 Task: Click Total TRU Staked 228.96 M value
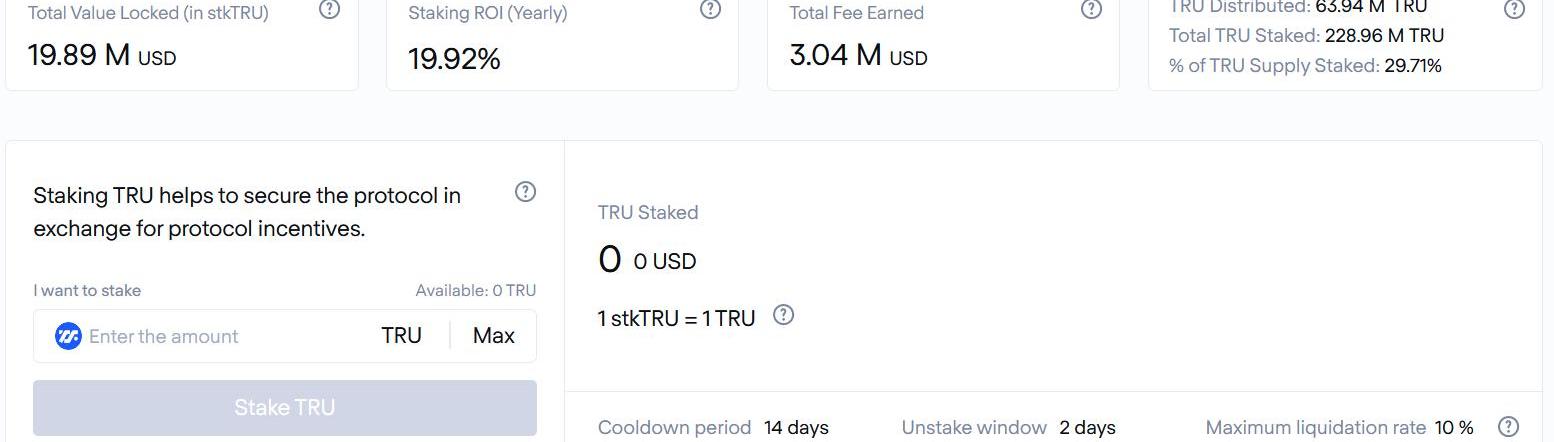point(1384,36)
